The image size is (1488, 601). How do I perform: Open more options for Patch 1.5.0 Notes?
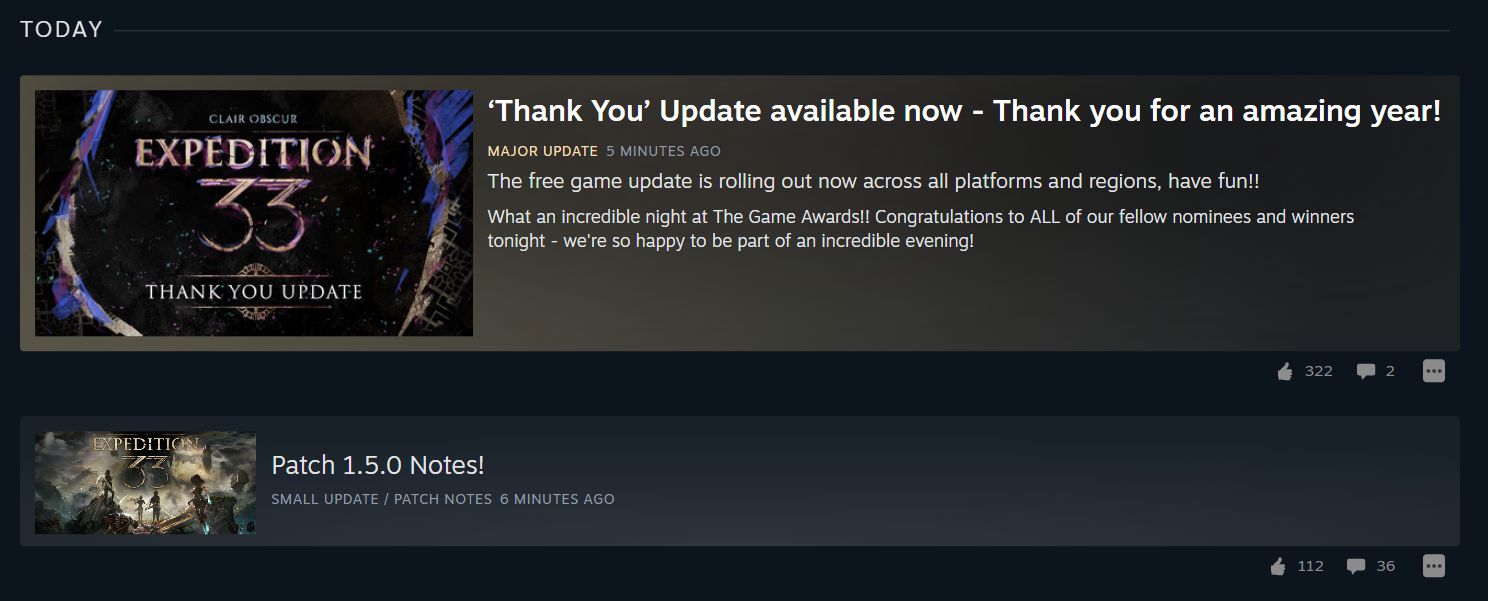1434,566
